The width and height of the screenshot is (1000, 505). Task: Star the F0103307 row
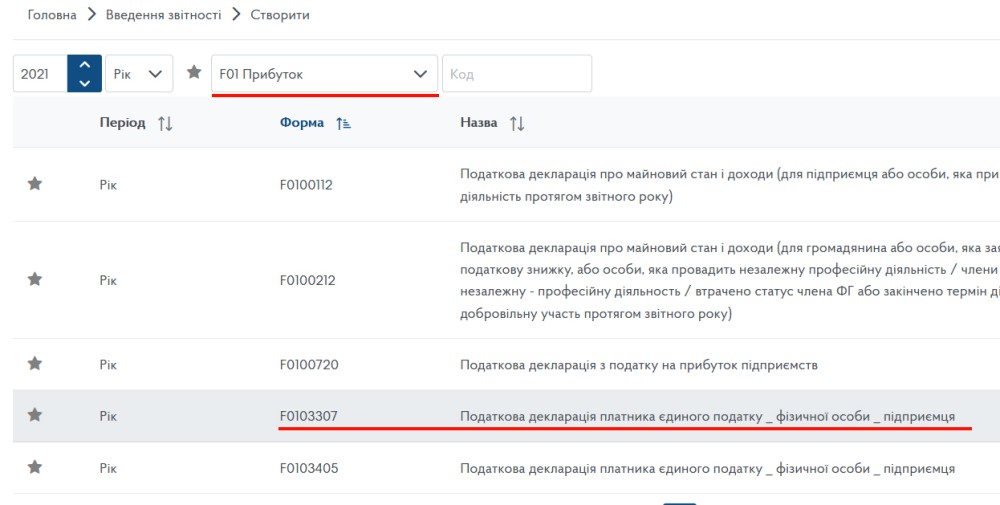pos(35,415)
